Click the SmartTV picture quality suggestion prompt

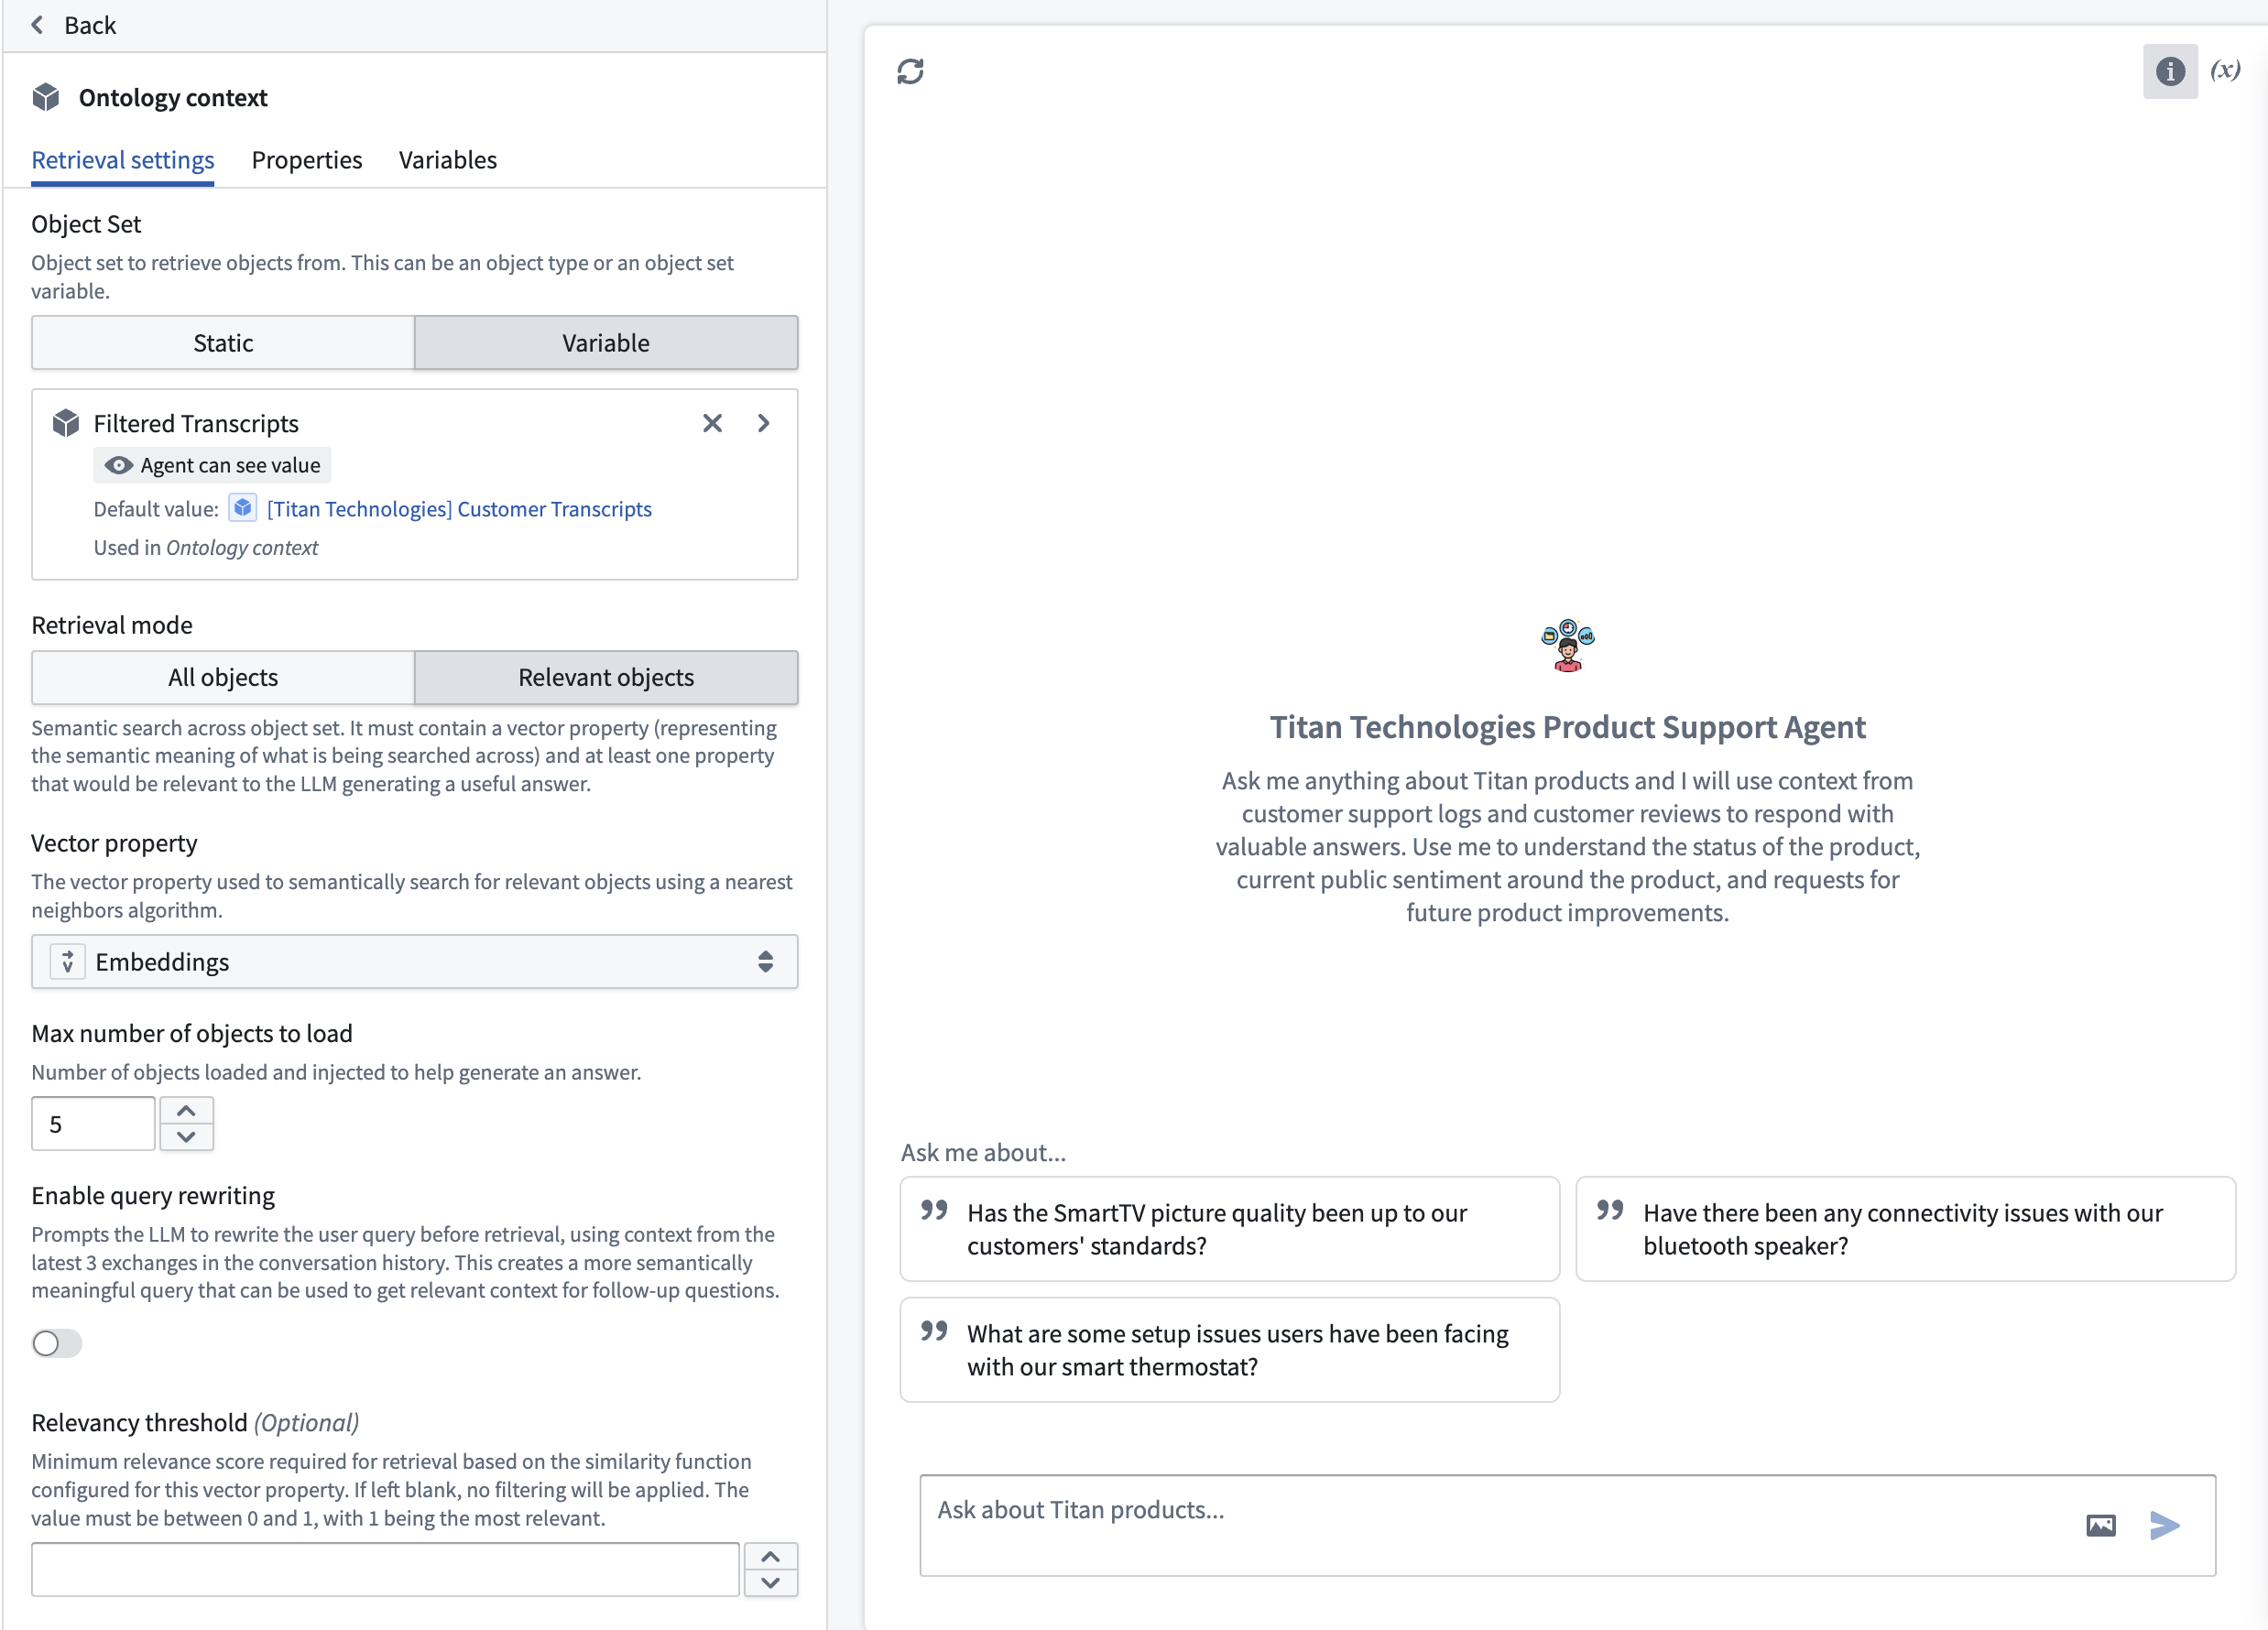tap(1228, 1229)
